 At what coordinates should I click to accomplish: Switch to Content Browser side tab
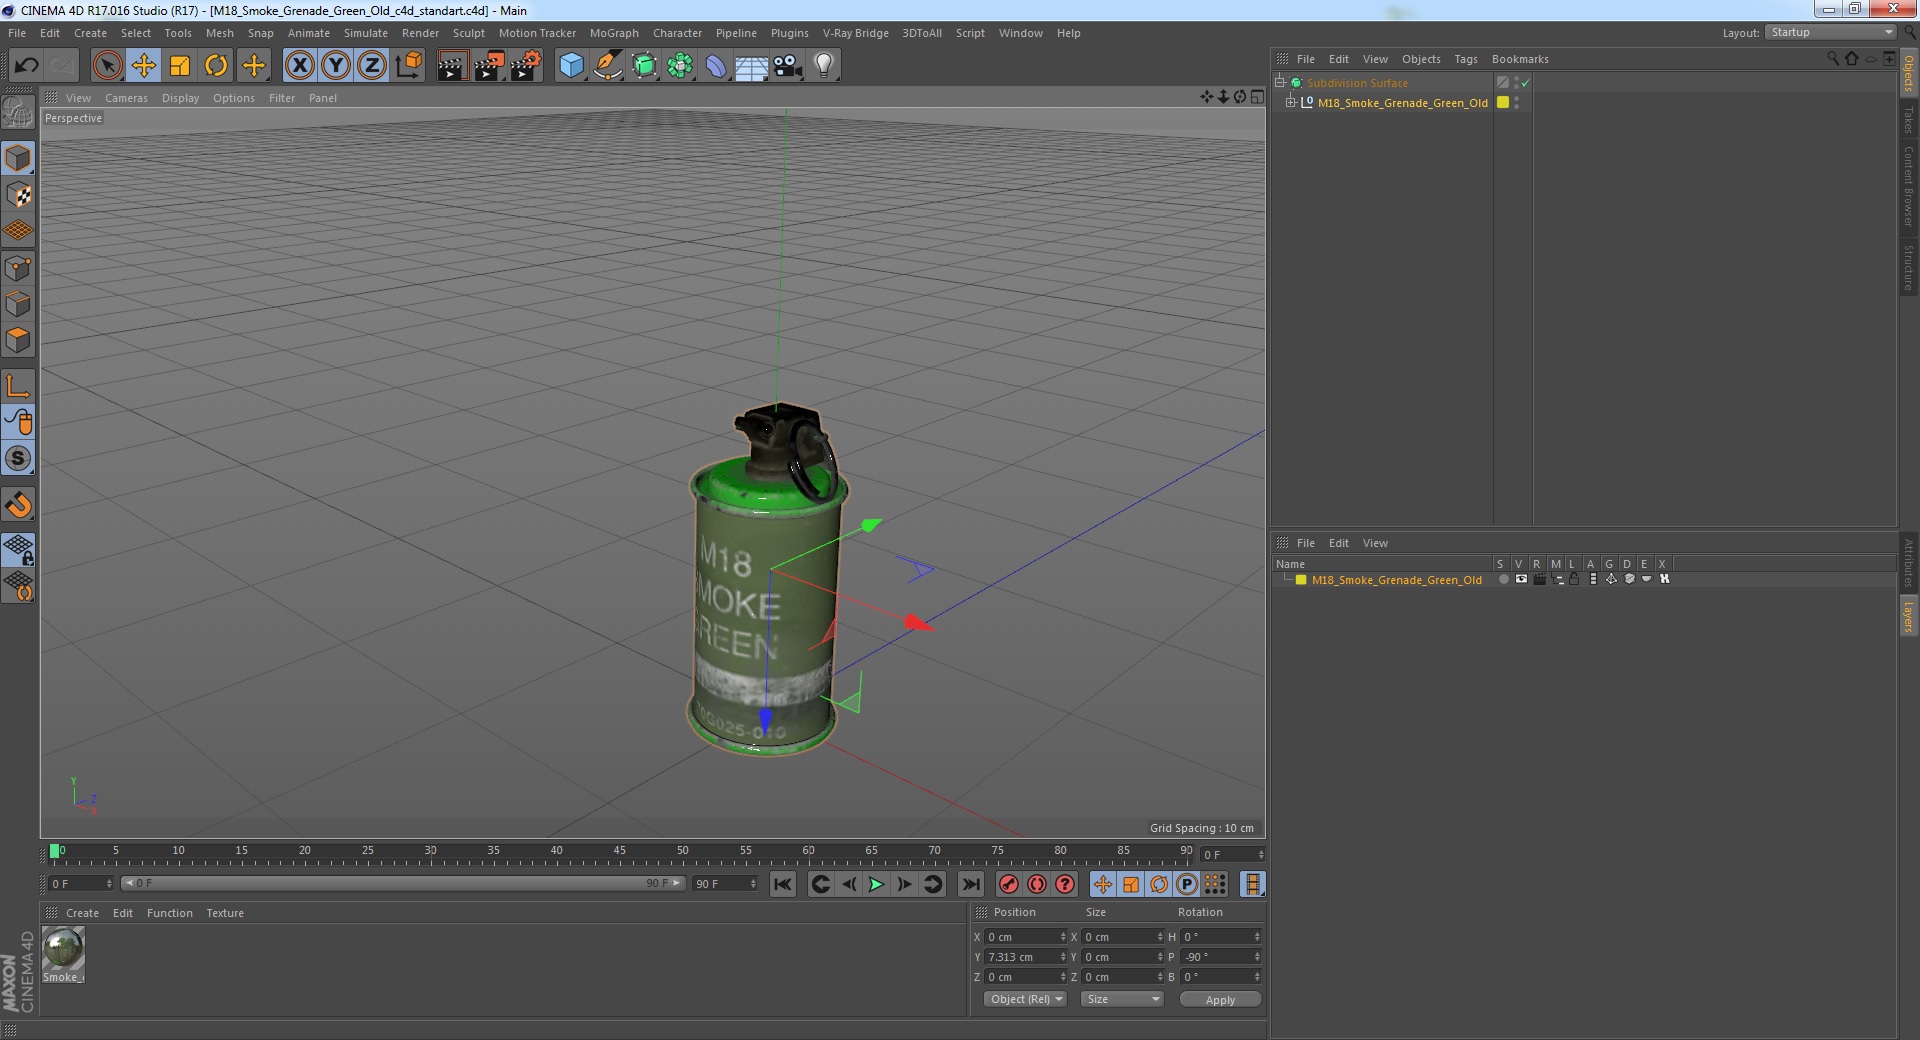1909,187
